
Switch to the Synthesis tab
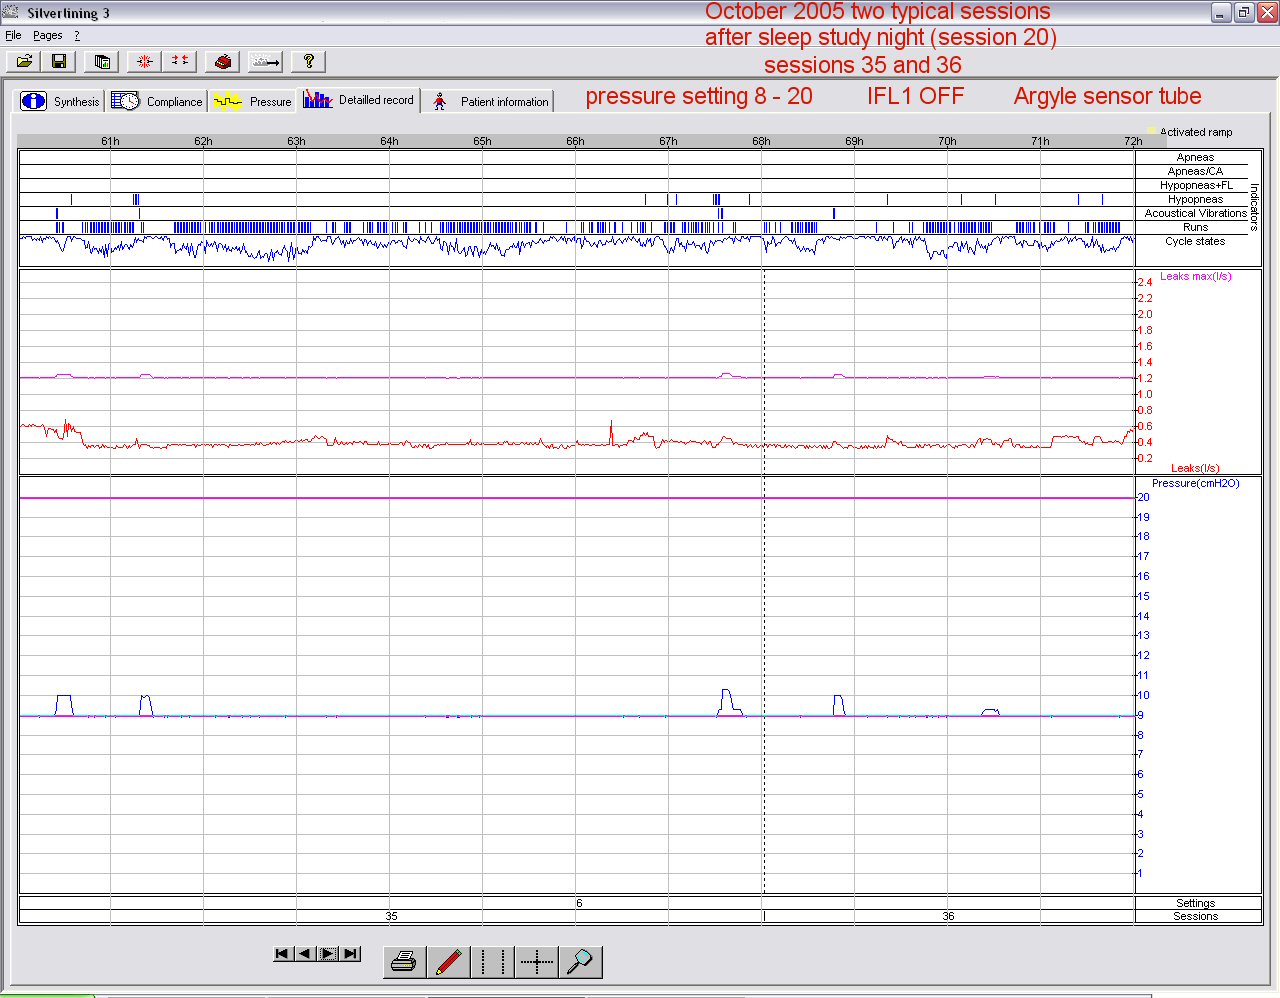point(61,101)
